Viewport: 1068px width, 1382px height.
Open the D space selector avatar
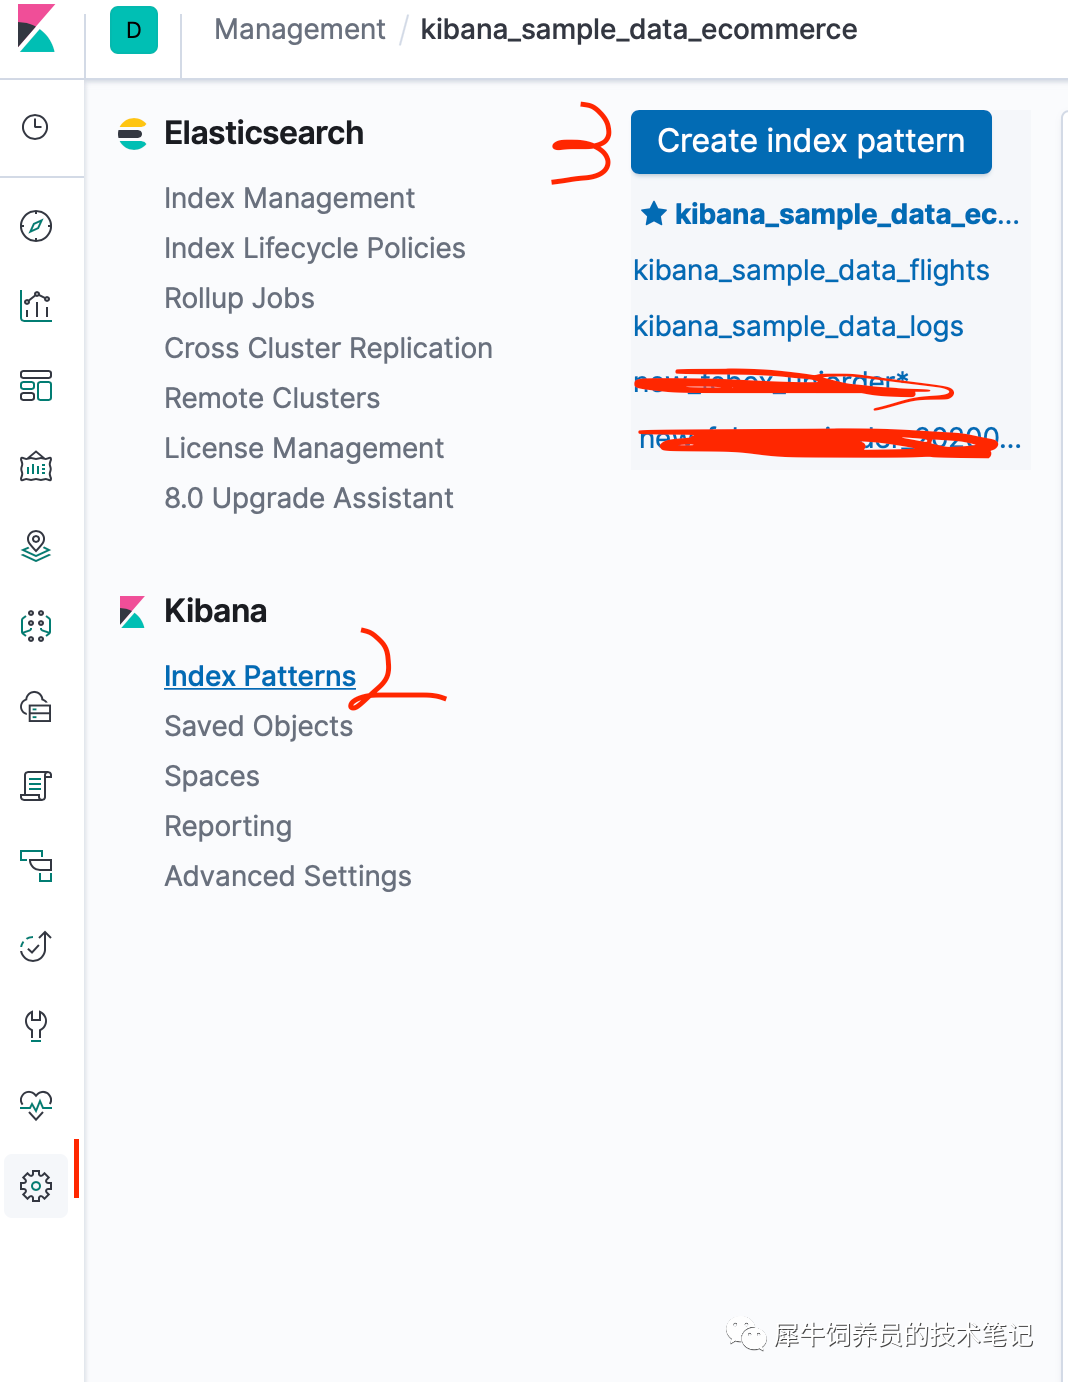[x=134, y=30]
